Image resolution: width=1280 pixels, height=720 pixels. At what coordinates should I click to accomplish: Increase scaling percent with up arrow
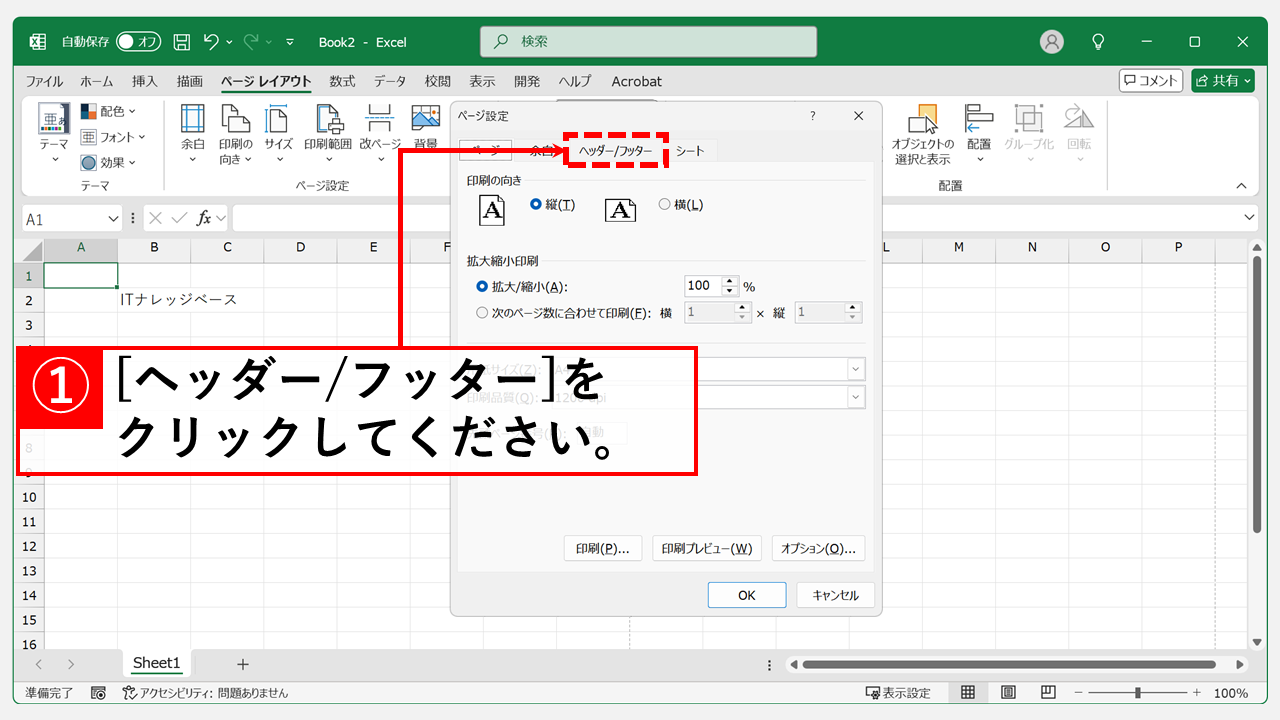tap(730, 281)
